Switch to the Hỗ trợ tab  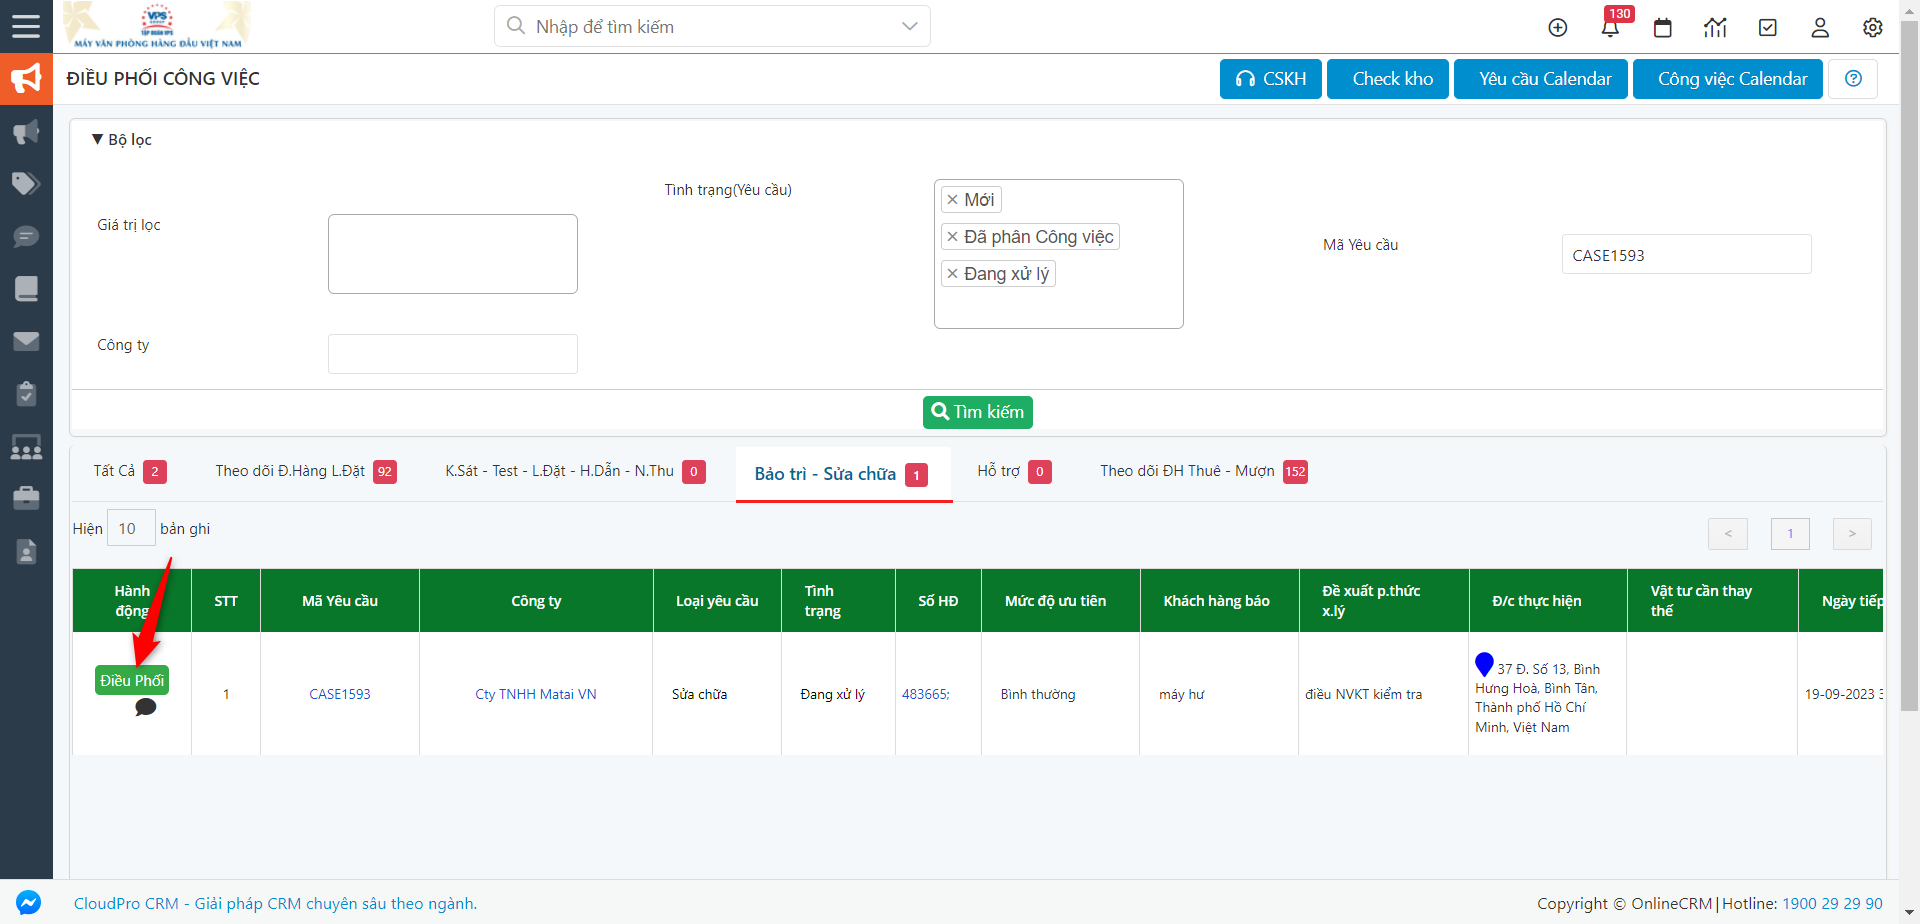[1014, 471]
